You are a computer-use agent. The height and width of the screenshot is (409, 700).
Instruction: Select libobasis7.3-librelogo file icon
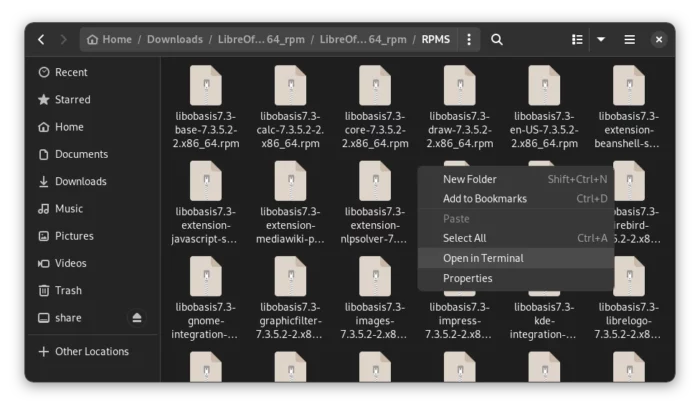pos(629,276)
